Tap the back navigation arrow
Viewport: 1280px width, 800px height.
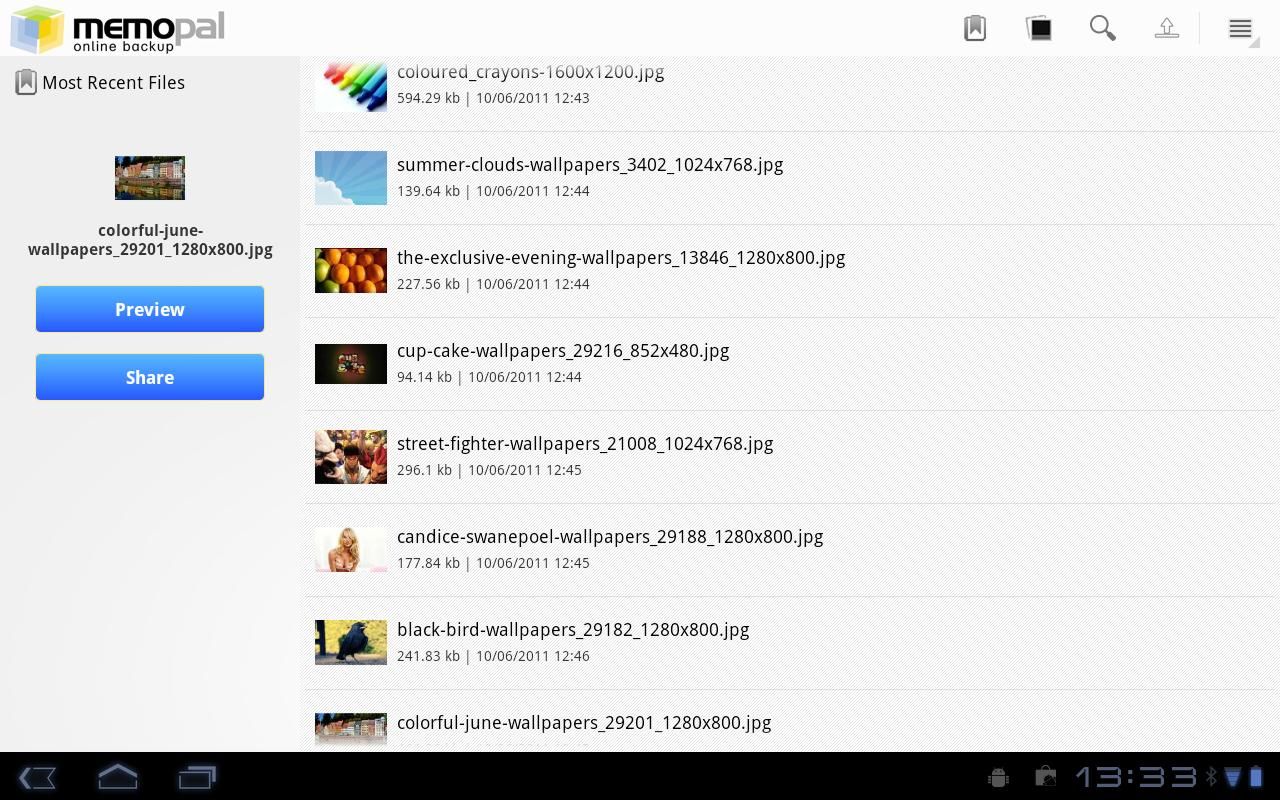(37, 777)
